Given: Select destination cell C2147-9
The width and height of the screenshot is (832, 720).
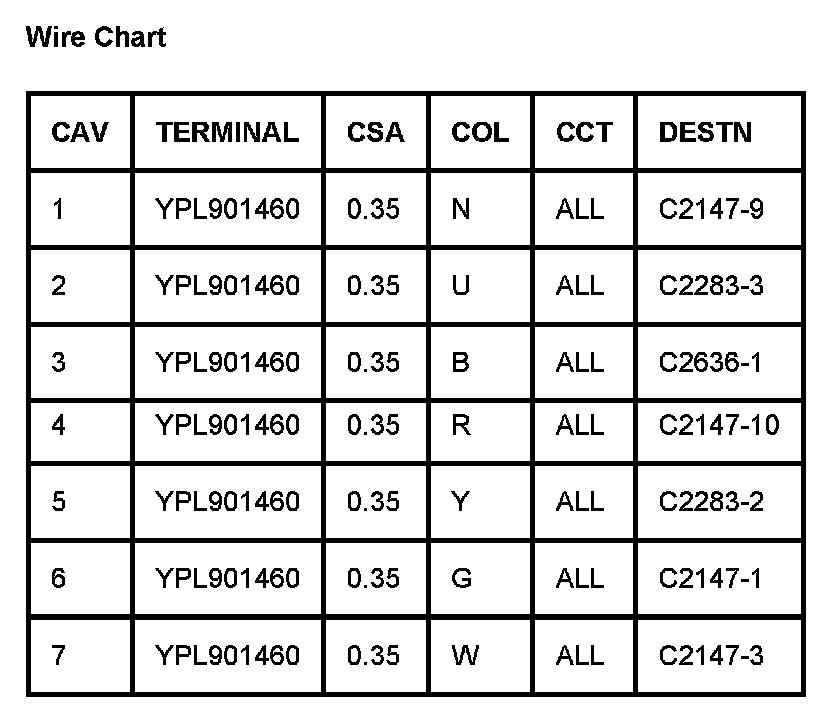Looking at the screenshot, I should click(x=711, y=209).
